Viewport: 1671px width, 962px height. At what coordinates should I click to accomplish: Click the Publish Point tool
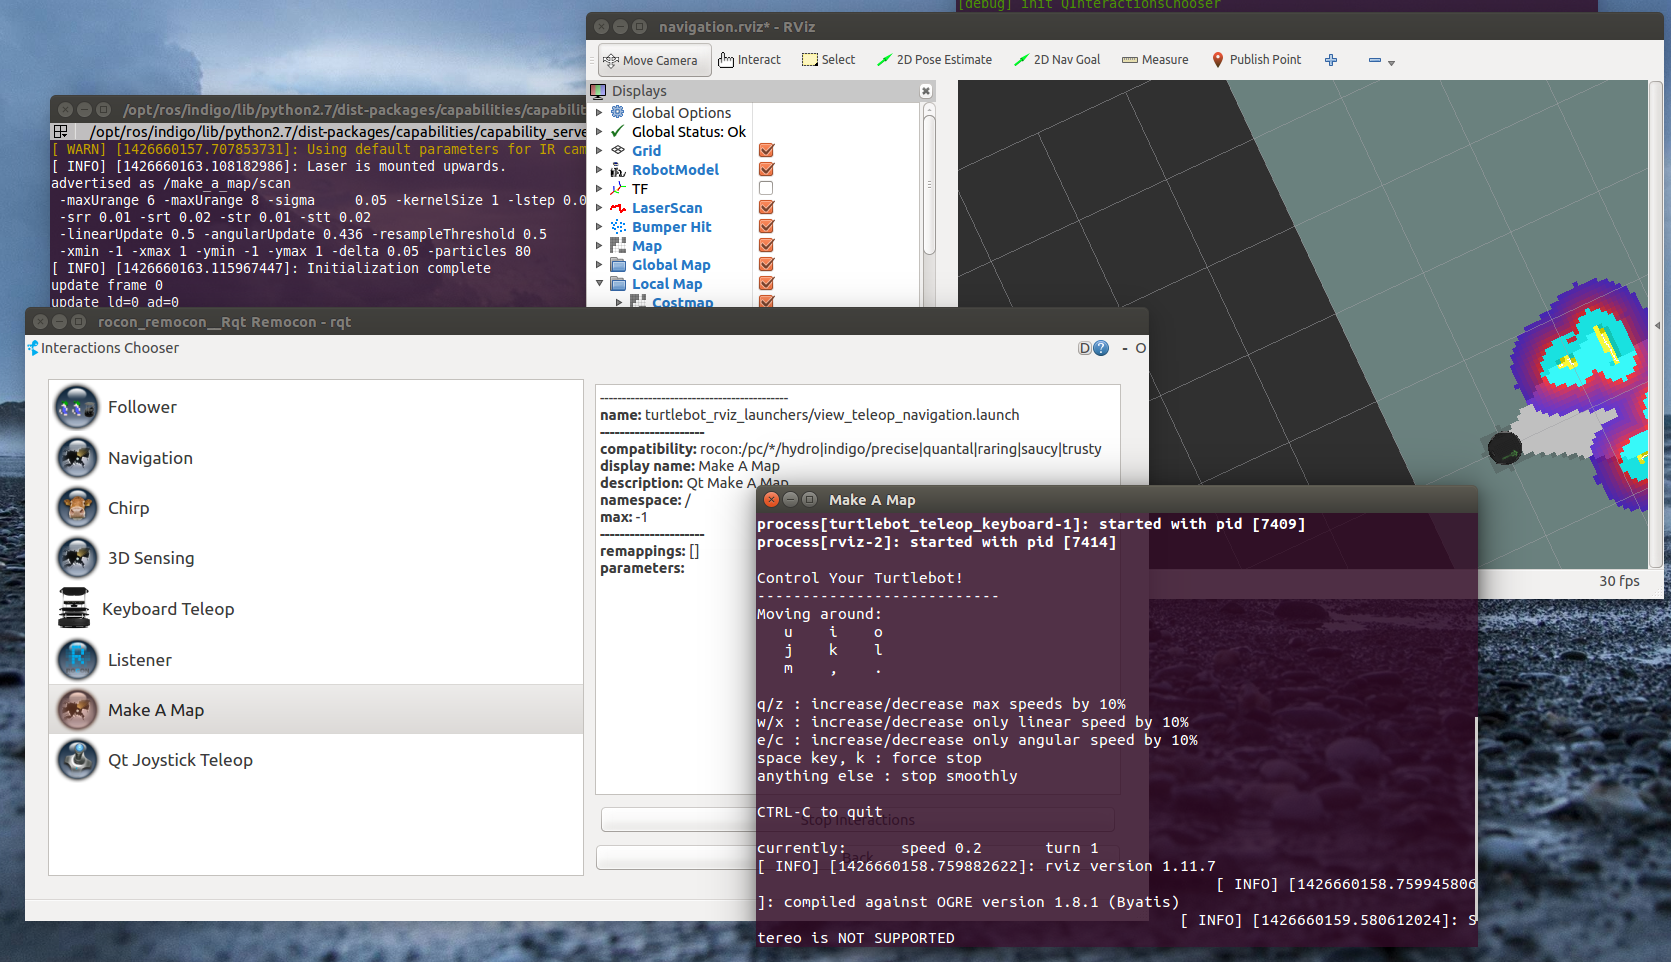pos(1256,60)
